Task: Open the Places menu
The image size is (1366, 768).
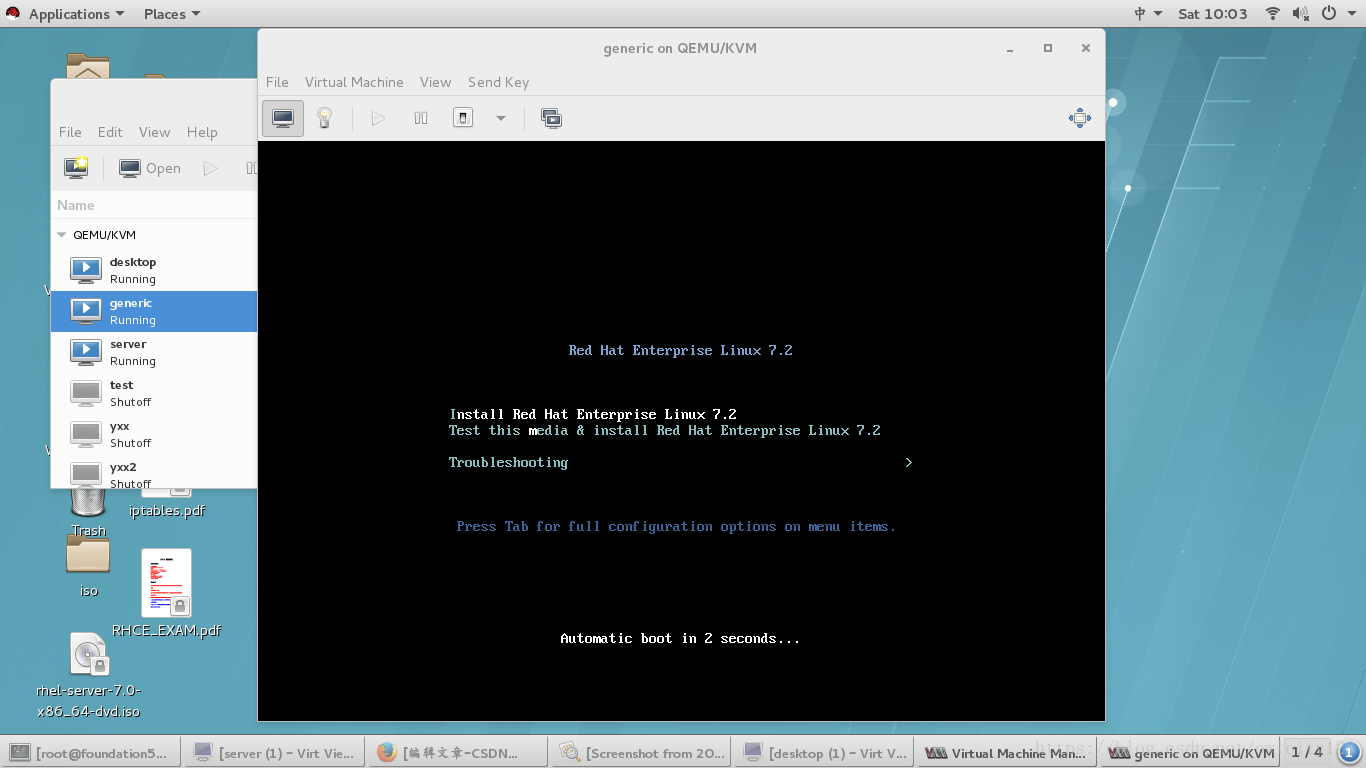Action: (171, 14)
